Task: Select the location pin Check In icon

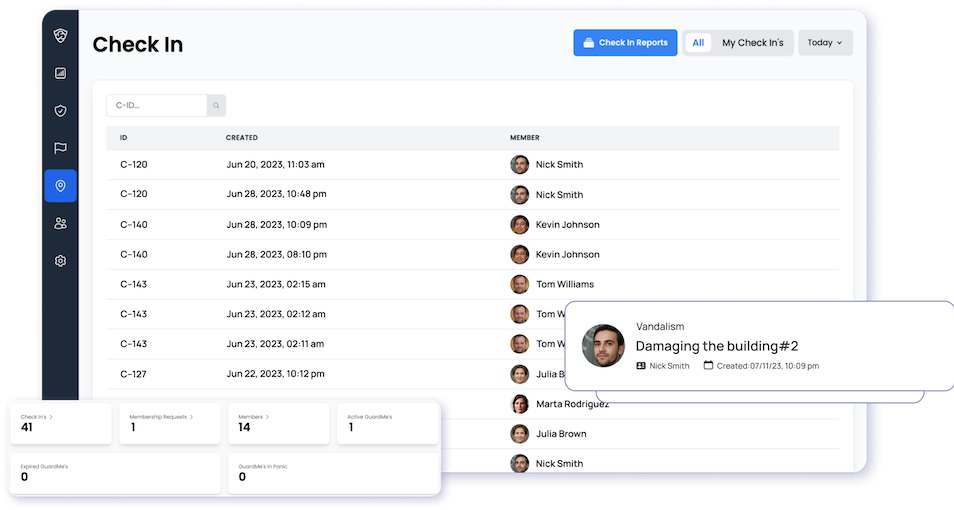Action: coord(60,186)
